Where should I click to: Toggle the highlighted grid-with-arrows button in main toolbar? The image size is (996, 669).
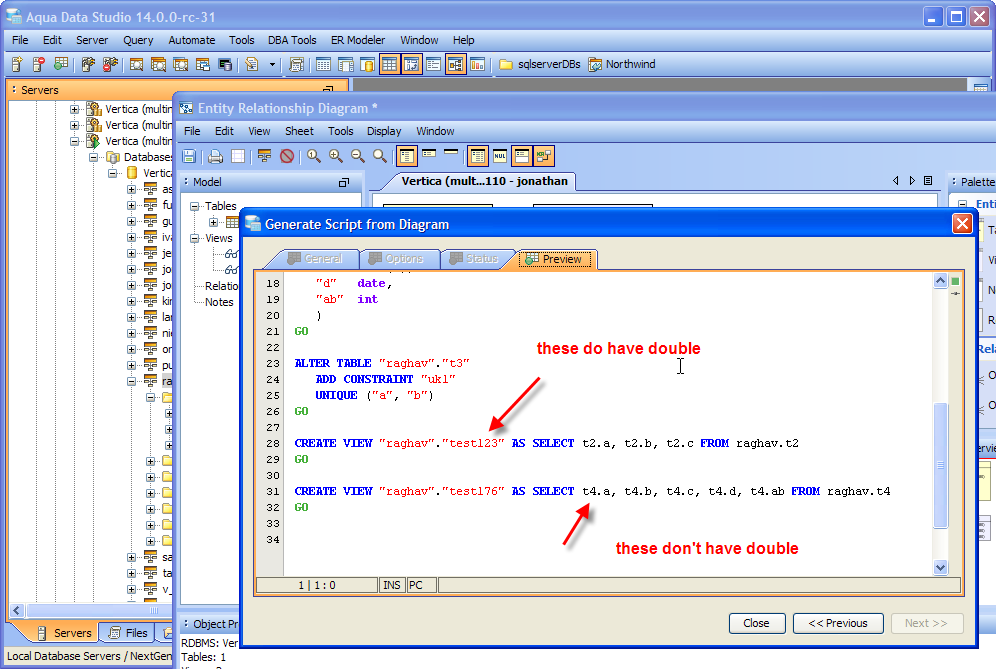[x=412, y=64]
